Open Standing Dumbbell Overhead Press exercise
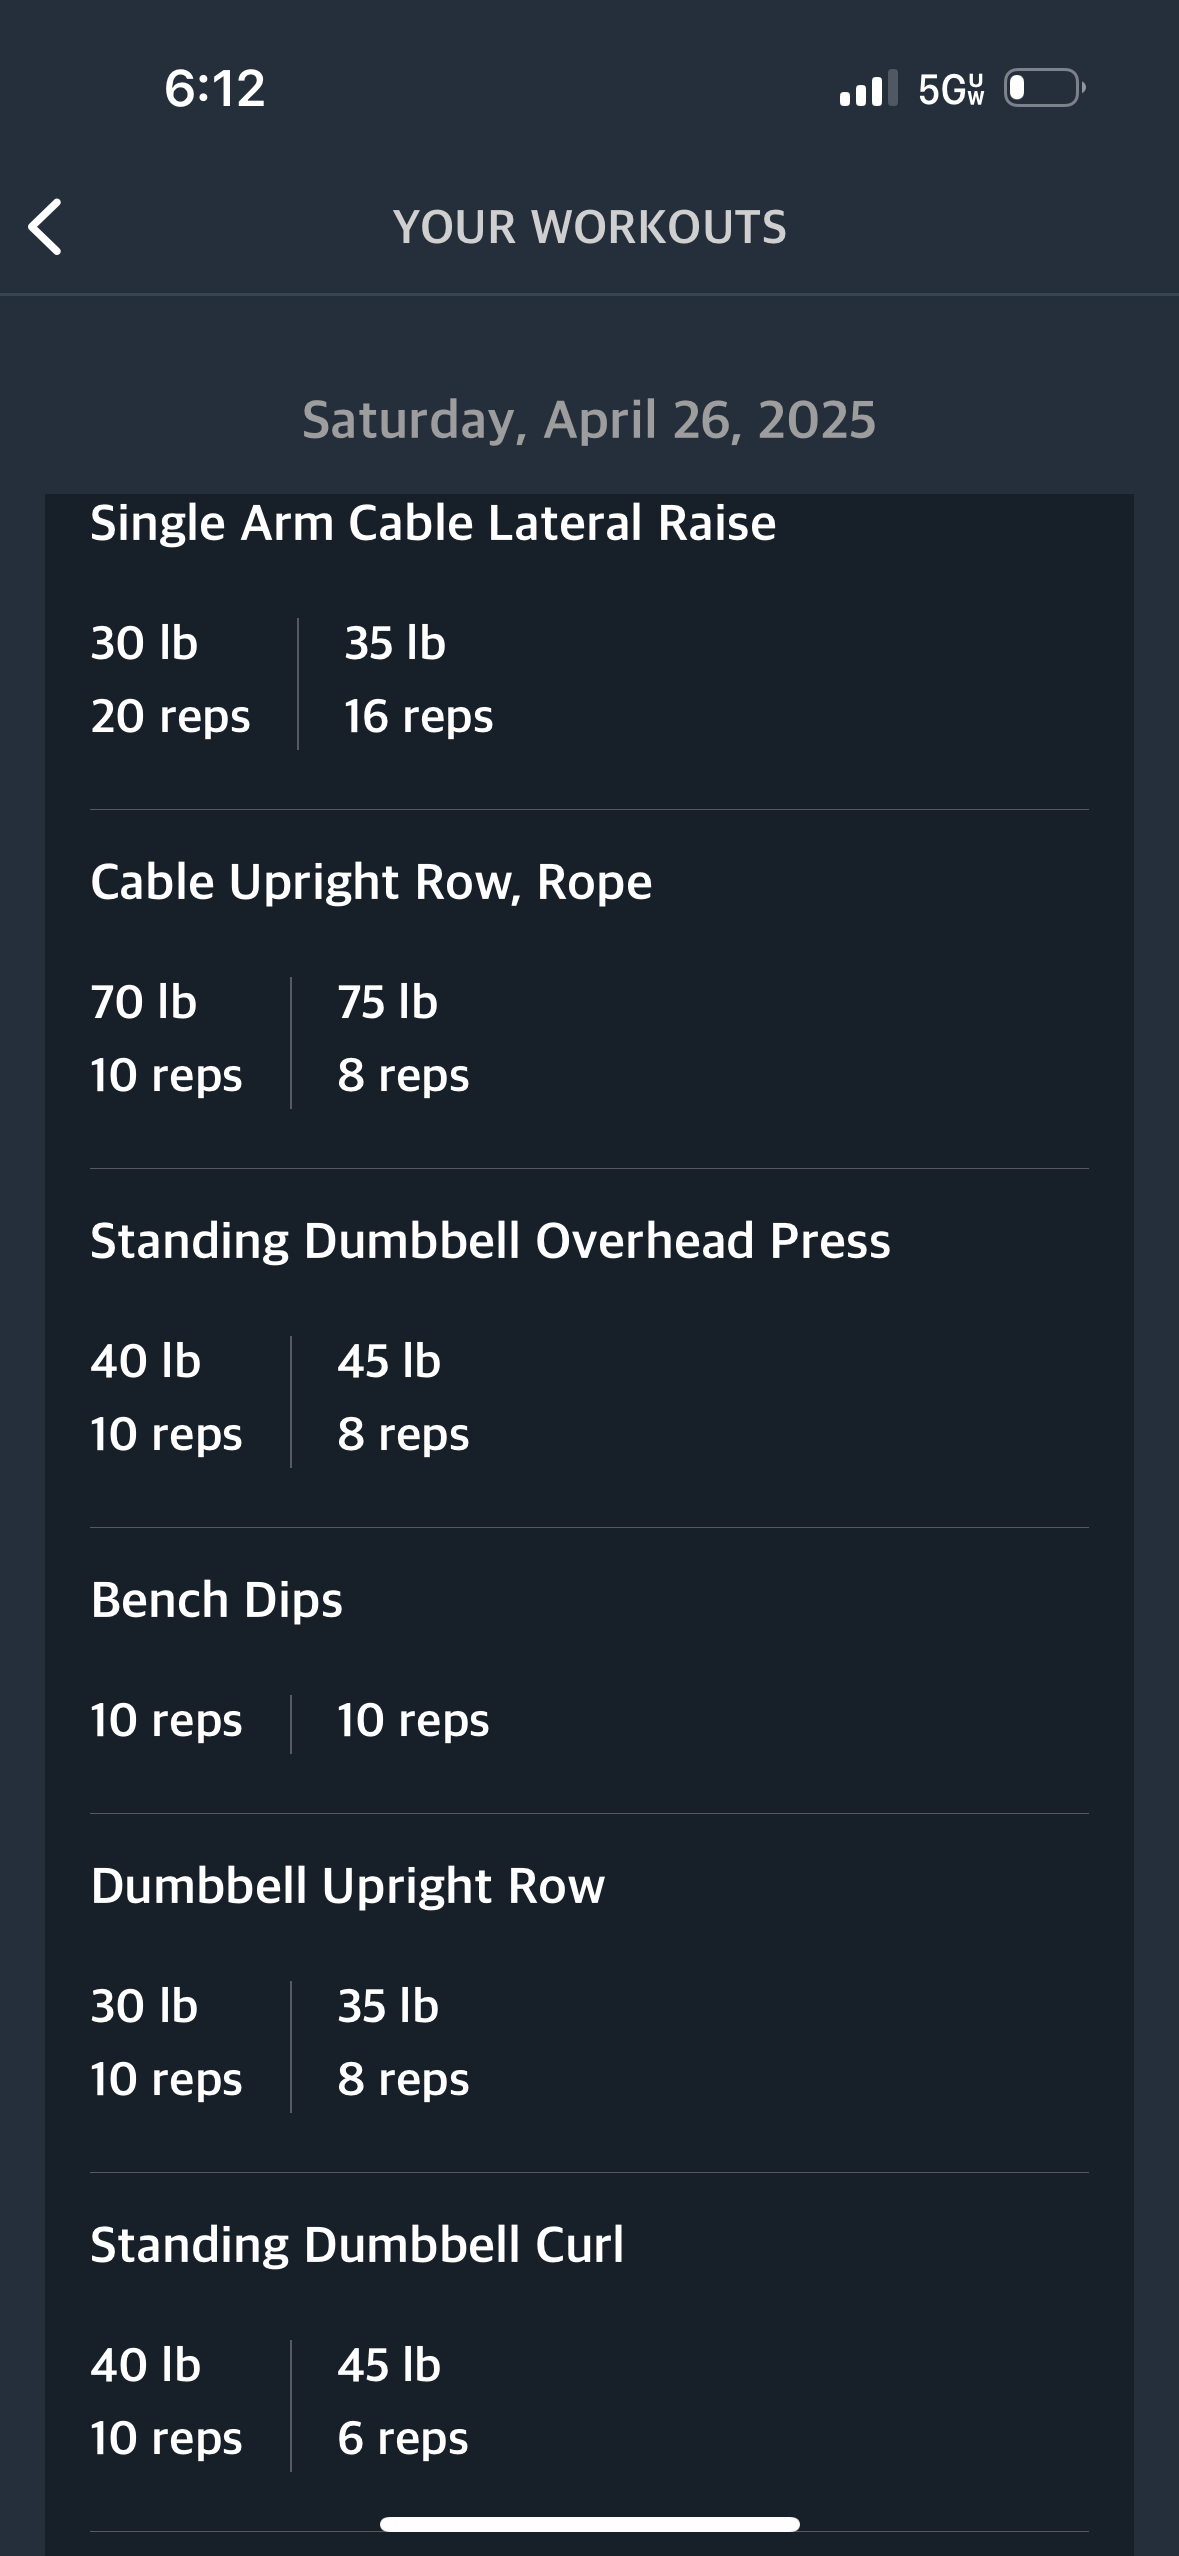 [490, 1241]
